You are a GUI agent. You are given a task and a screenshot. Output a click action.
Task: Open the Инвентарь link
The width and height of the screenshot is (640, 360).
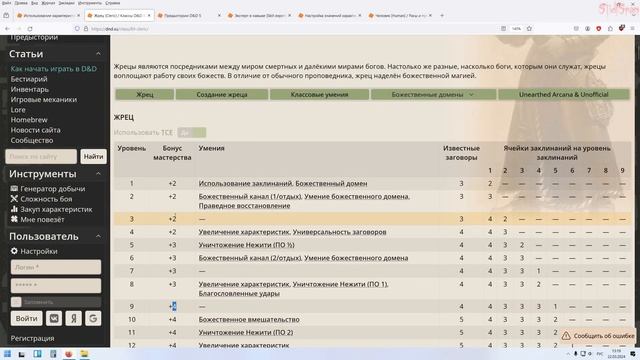[x=29, y=89]
